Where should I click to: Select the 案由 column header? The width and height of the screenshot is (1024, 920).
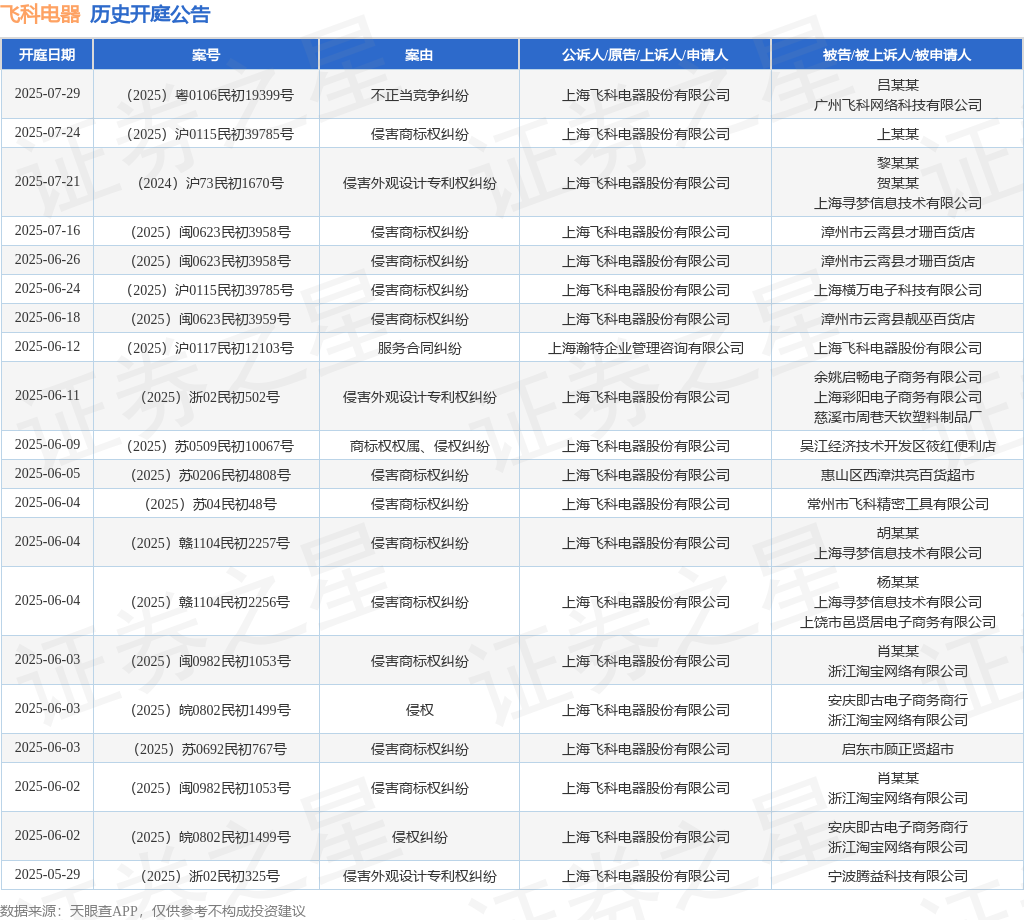pos(419,55)
